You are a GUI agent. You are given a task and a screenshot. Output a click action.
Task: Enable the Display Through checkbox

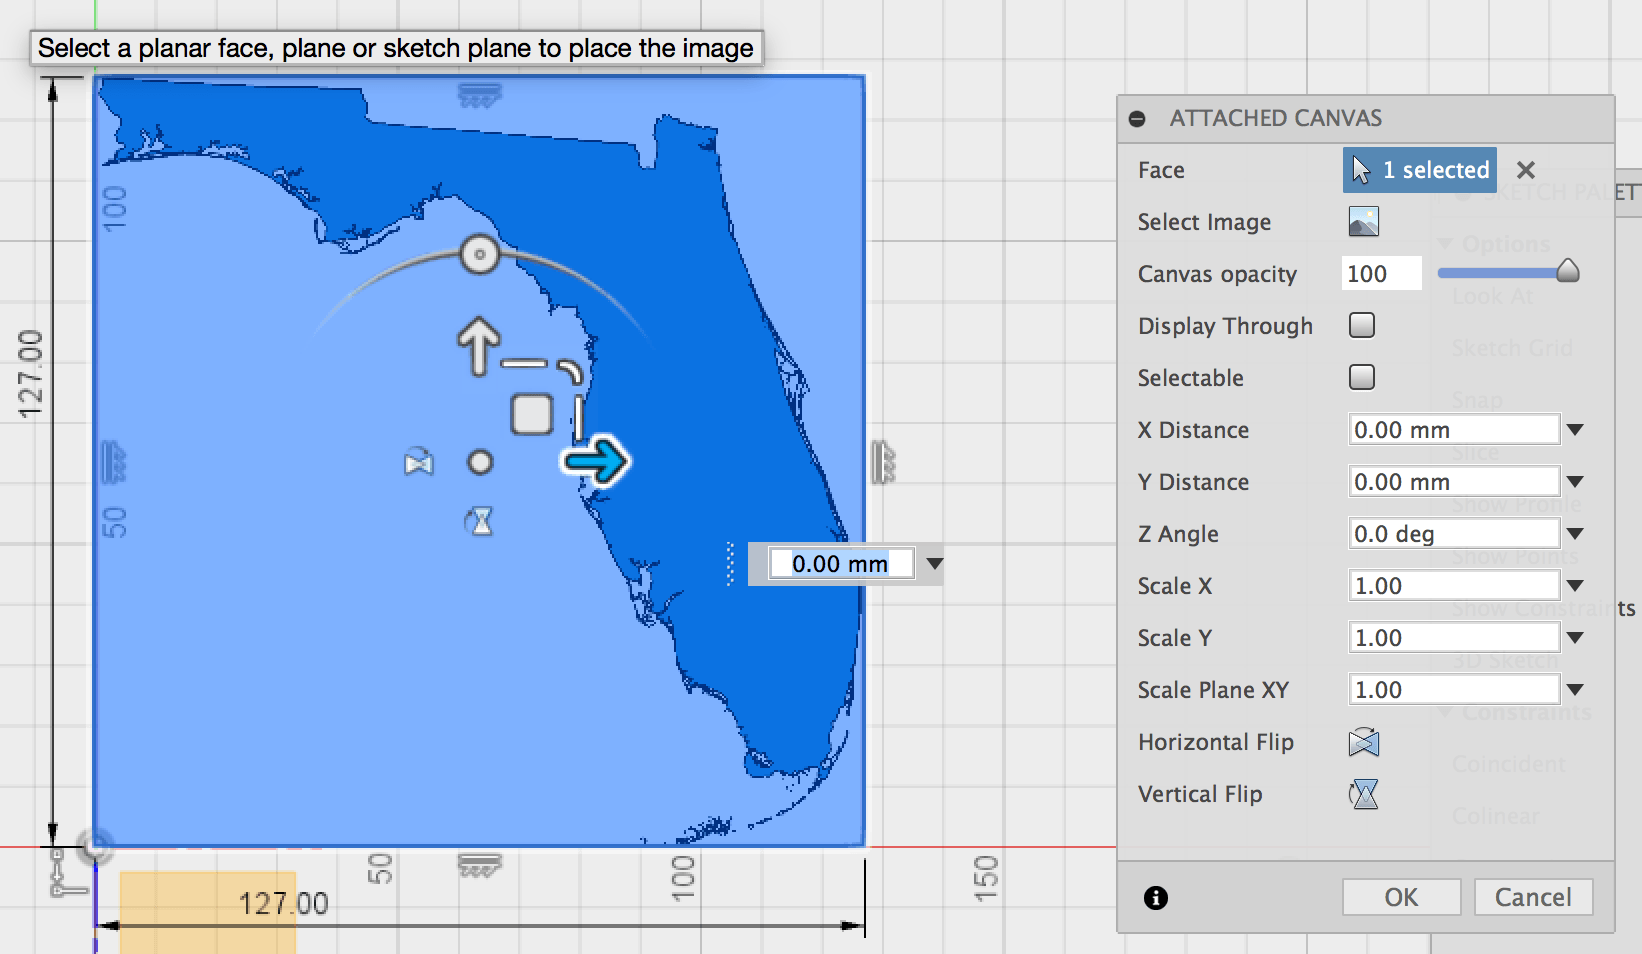(x=1362, y=325)
